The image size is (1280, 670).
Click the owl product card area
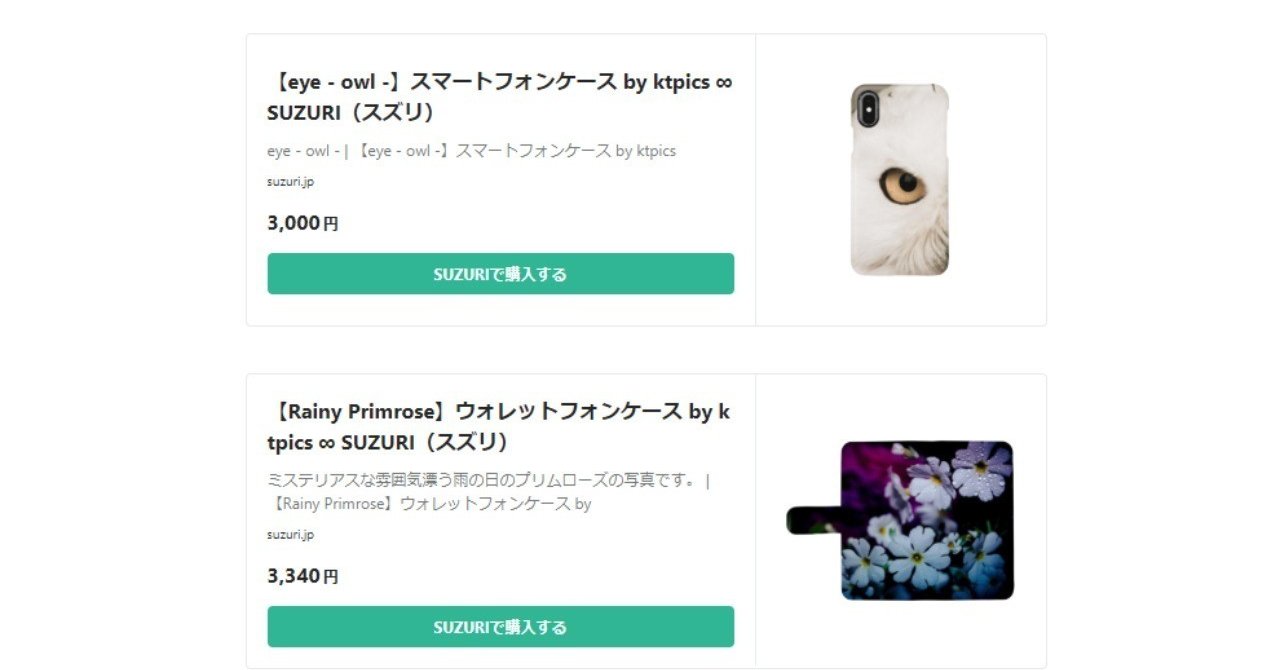tap(646, 180)
